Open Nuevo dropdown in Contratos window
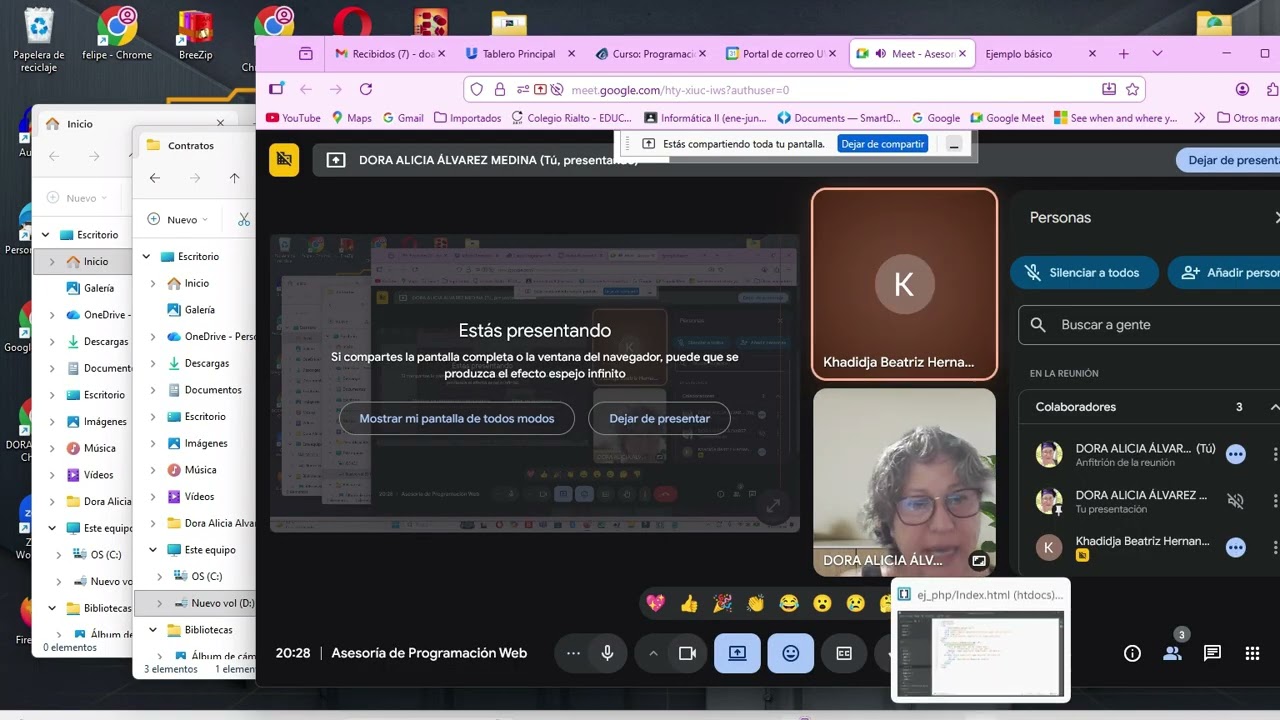Image resolution: width=1280 pixels, height=720 pixels. coord(178,219)
